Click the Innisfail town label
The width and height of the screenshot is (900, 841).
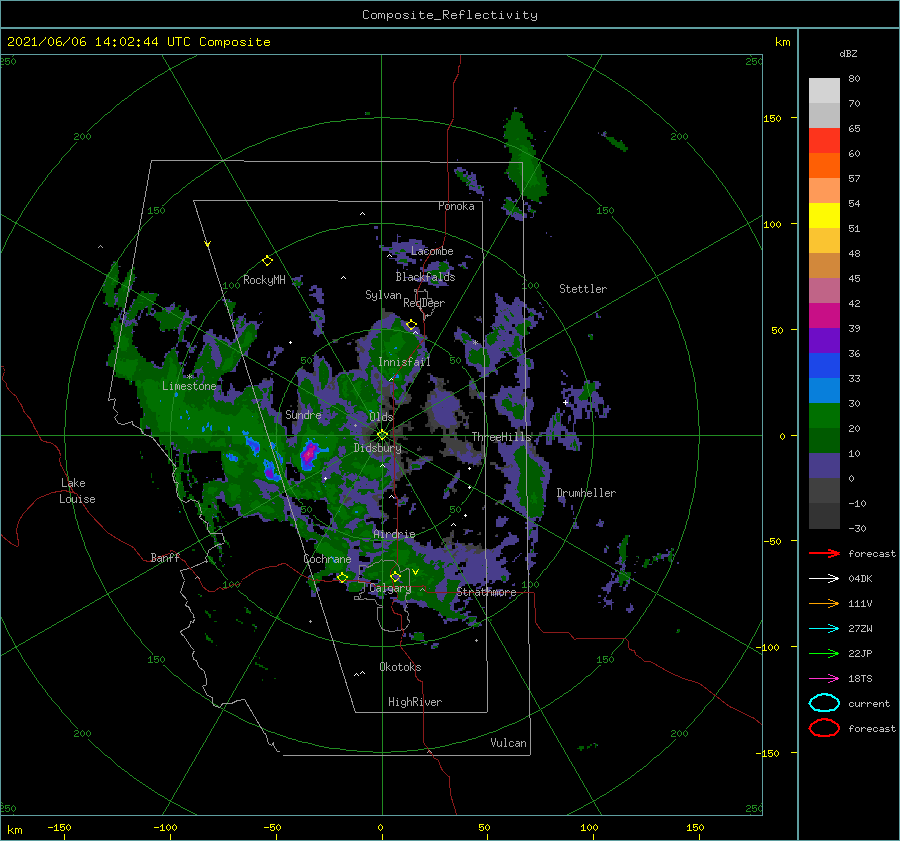404,362
